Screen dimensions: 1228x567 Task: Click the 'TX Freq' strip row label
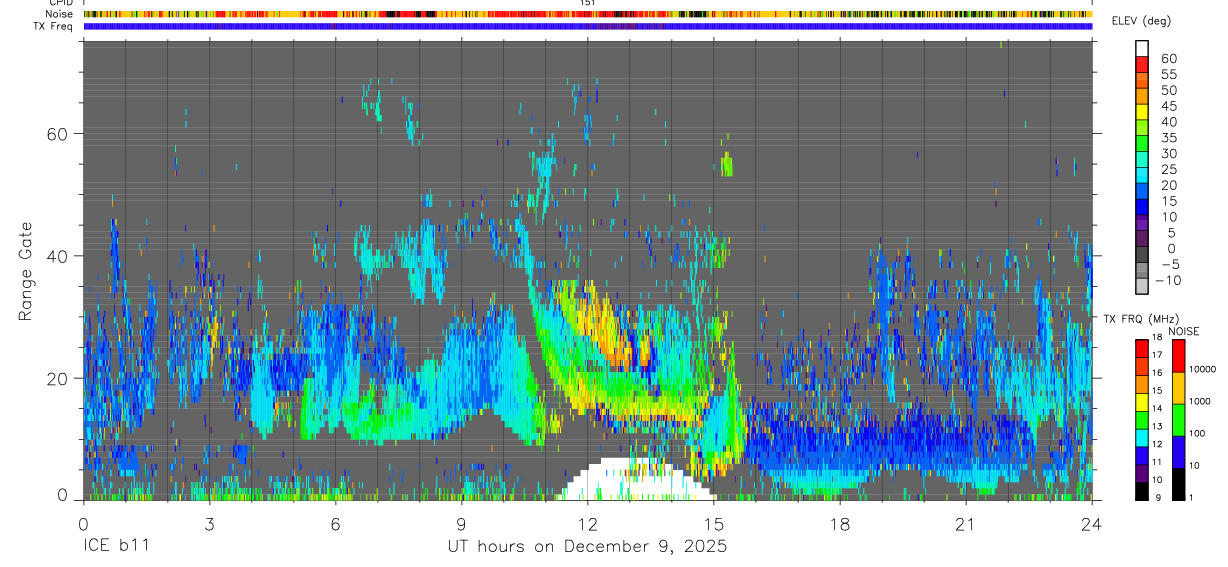[x=54, y=25]
